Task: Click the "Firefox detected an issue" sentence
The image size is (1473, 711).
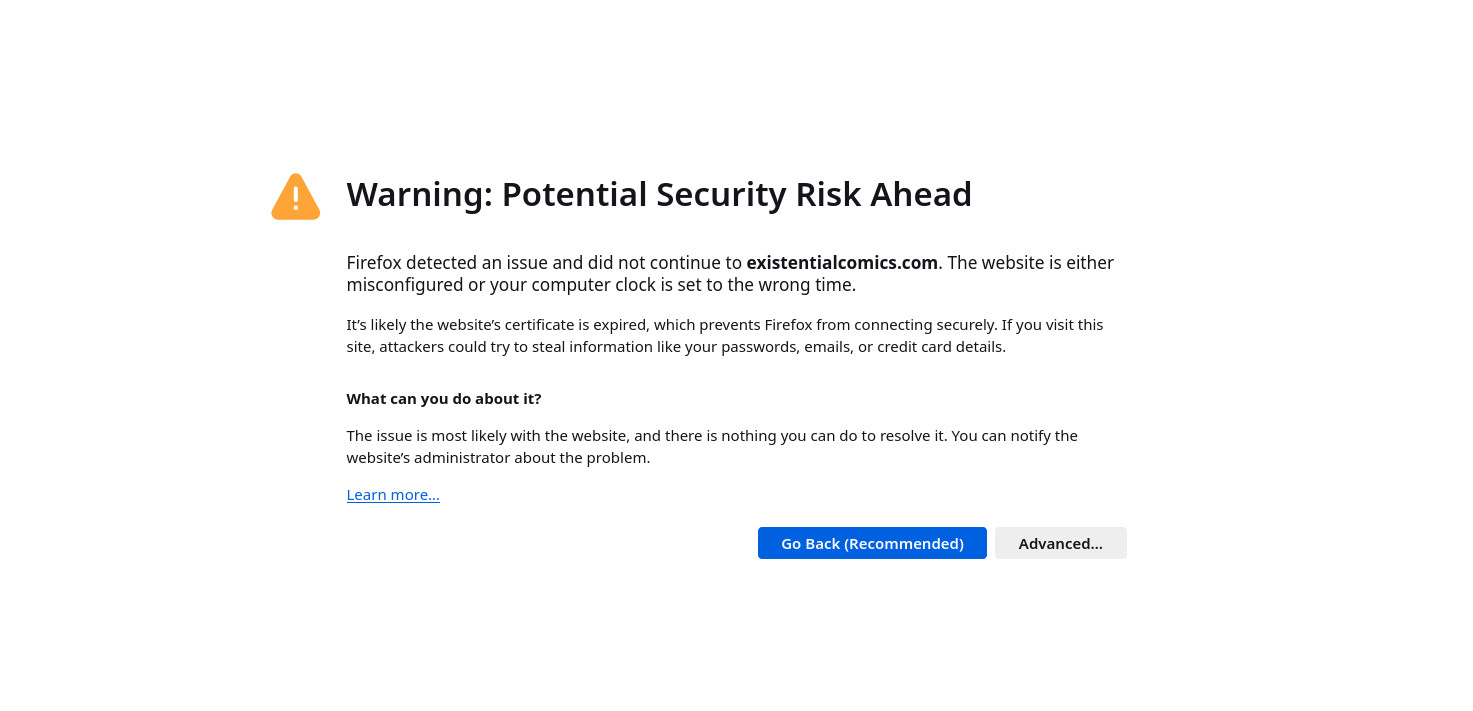Action: (x=447, y=263)
